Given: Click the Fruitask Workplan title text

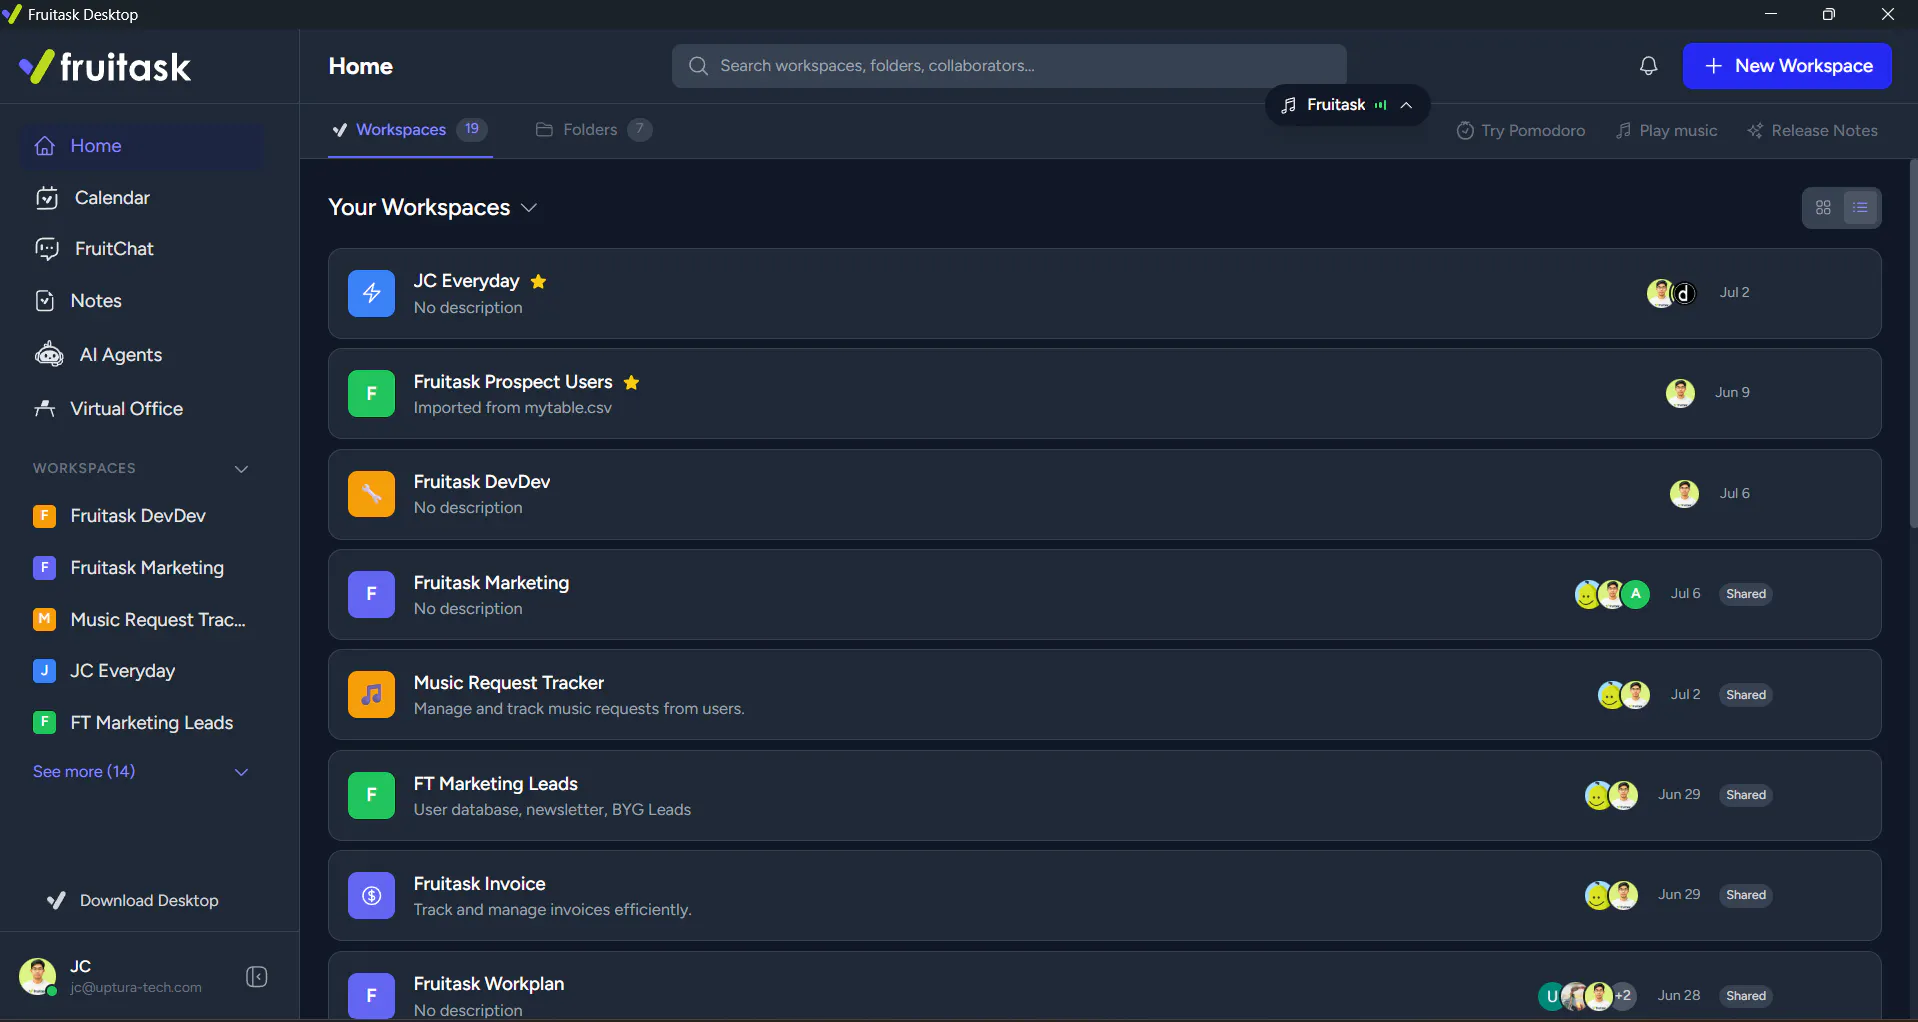Looking at the screenshot, I should [489, 984].
